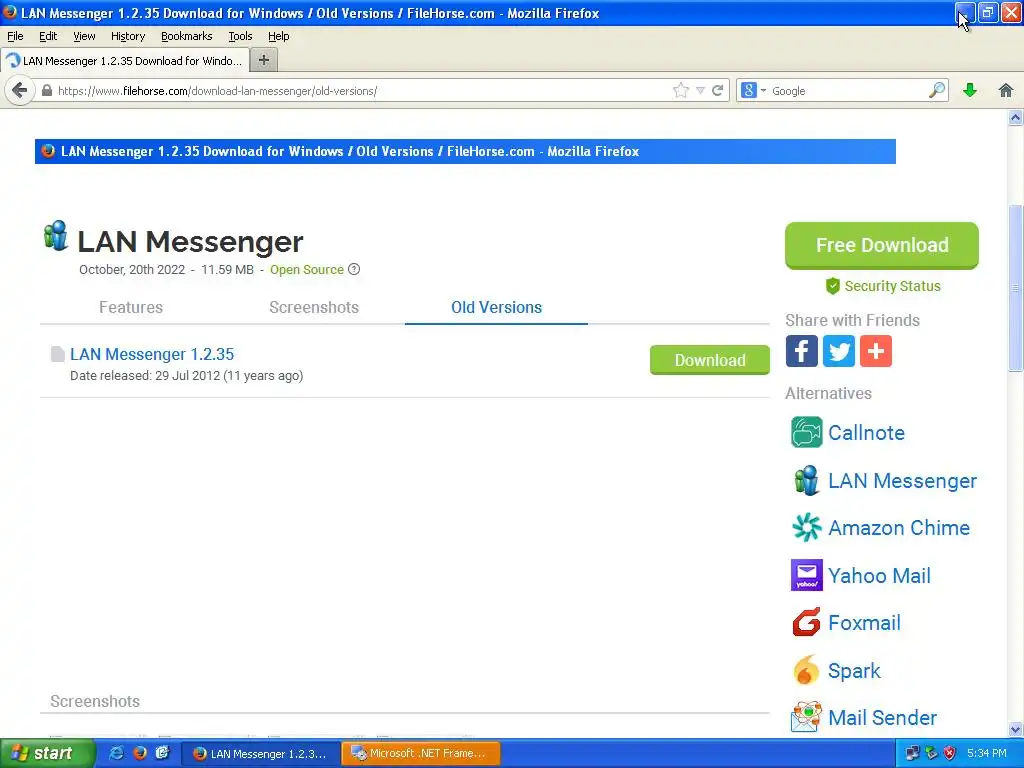Download LAN Messenger 1.2.35 version

point(710,360)
